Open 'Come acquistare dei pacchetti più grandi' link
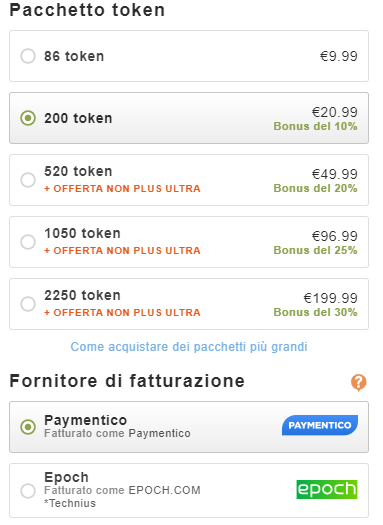The height and width of the screenshot is (525, 383). [x=189, y=347]
